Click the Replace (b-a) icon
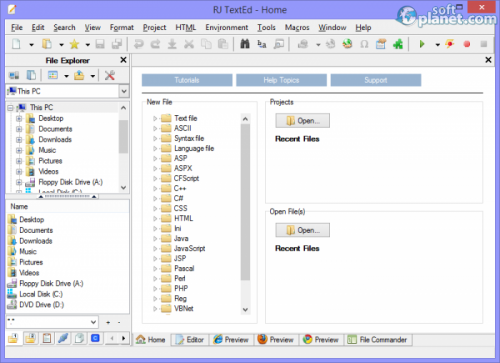Viewport: 500px width, 363px height. pos(262,44)
